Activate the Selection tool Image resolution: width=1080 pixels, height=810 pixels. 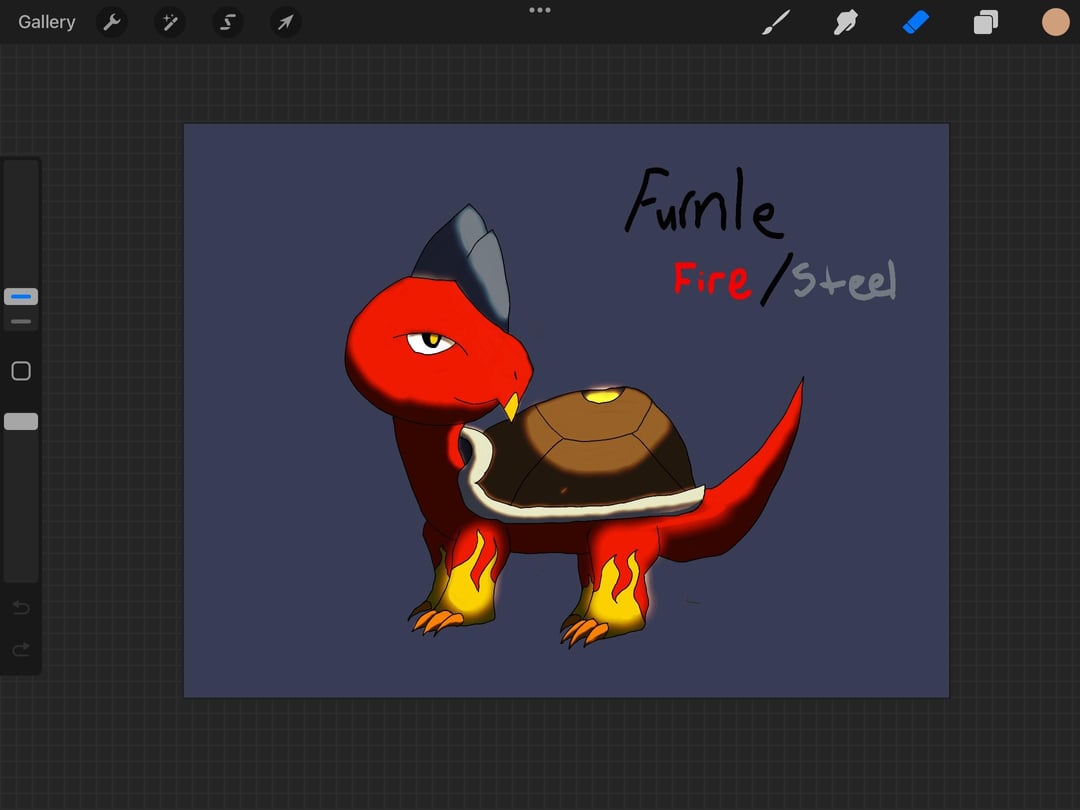227,23
